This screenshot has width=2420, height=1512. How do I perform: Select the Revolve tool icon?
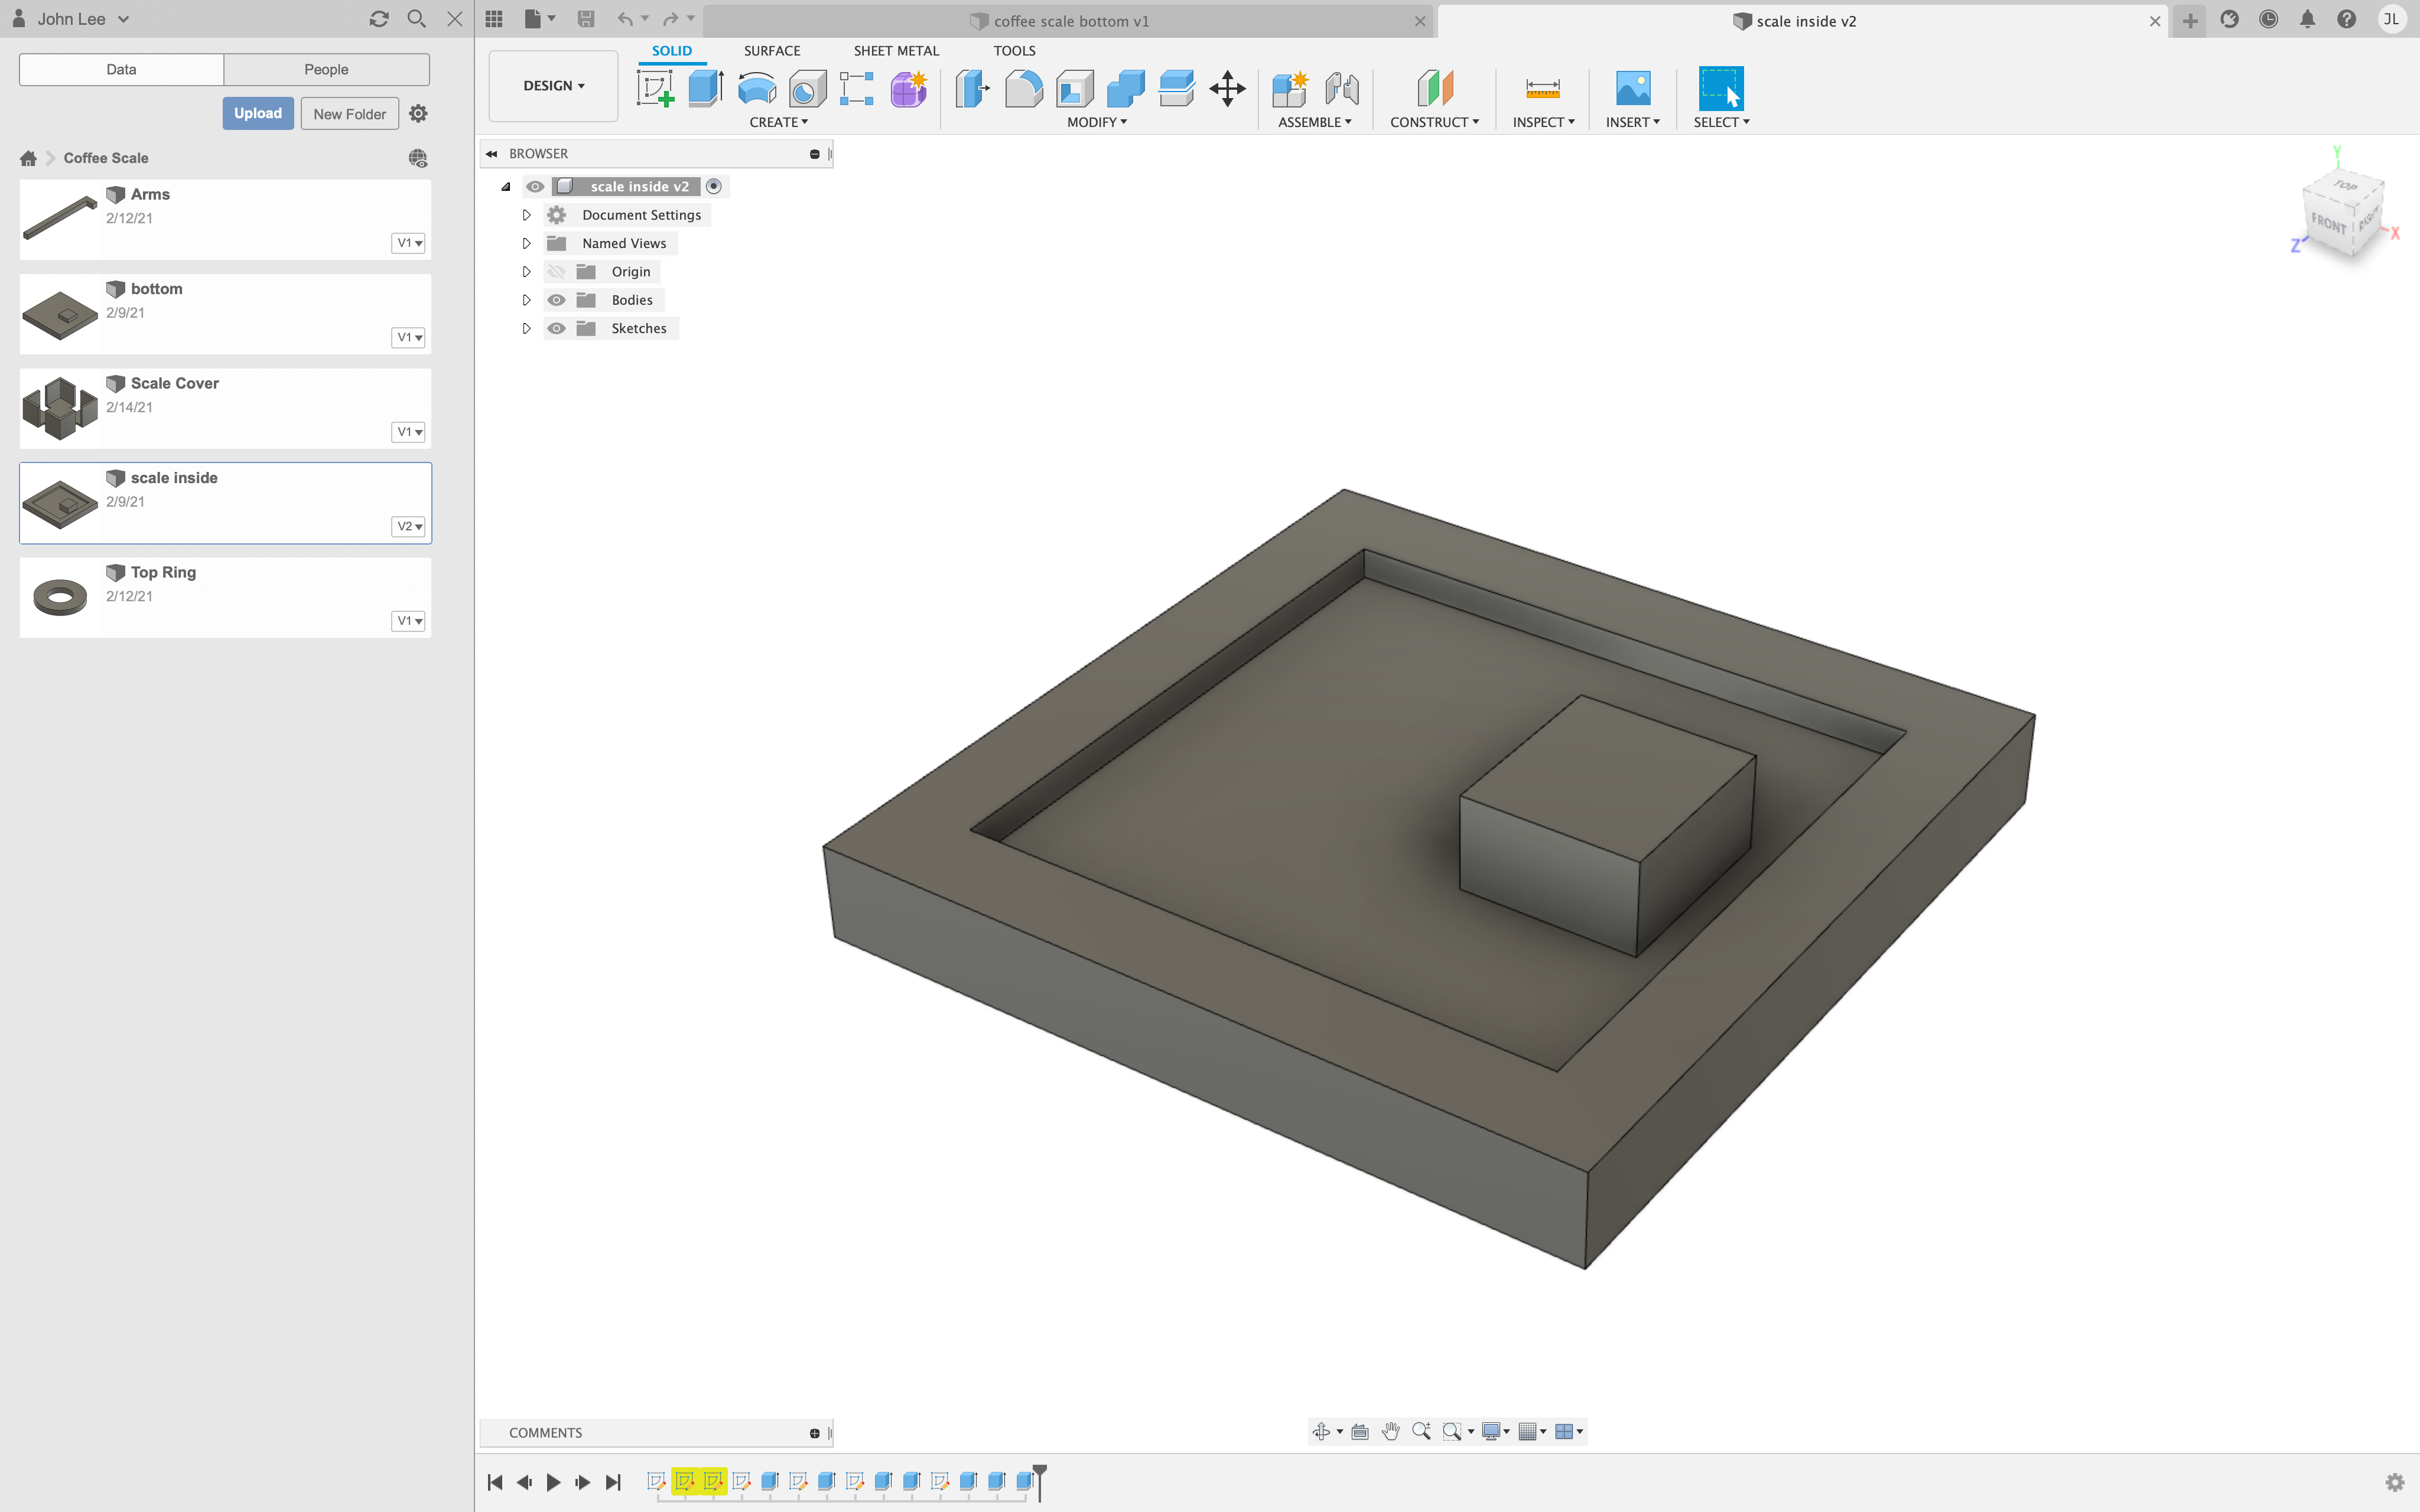(x=756, y=88)
